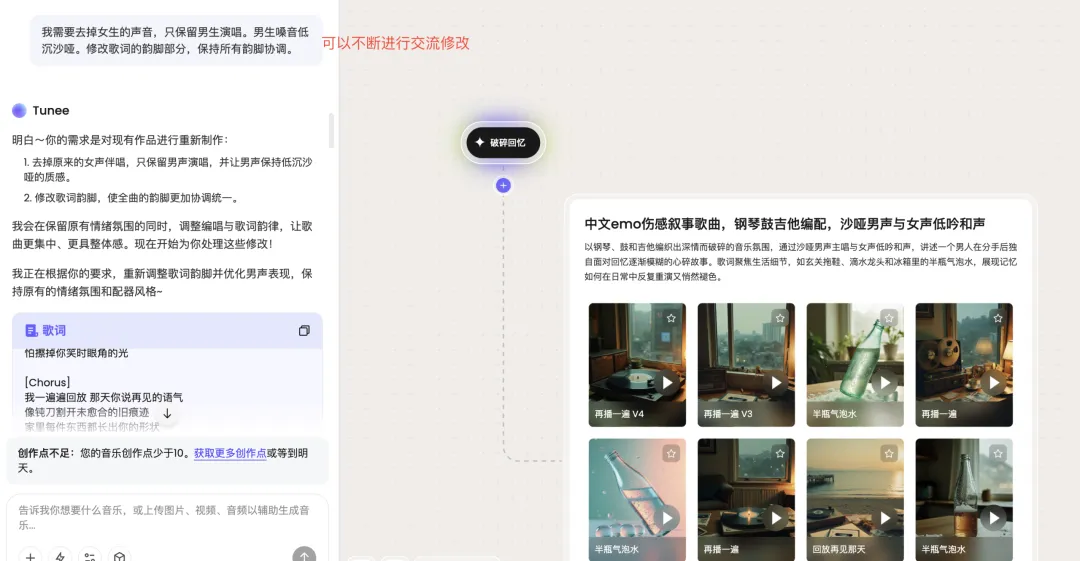Open the 再播一遍 V3 cover thumbnail
The height and width of the screenshot is (561, 1080).
[x=746, y=365]
